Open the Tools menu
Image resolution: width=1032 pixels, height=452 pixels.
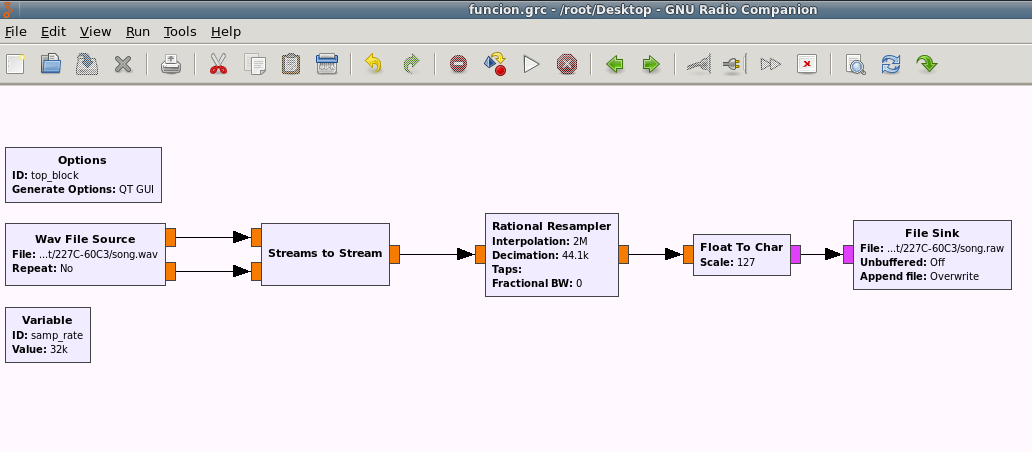180,32
